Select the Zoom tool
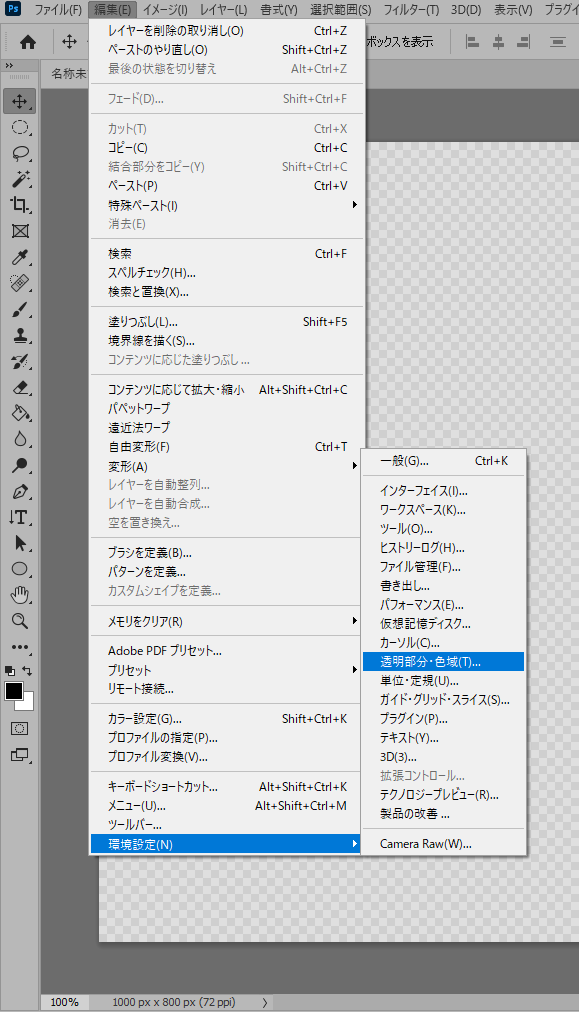The image size is (579, 1012). pos(20,621)
